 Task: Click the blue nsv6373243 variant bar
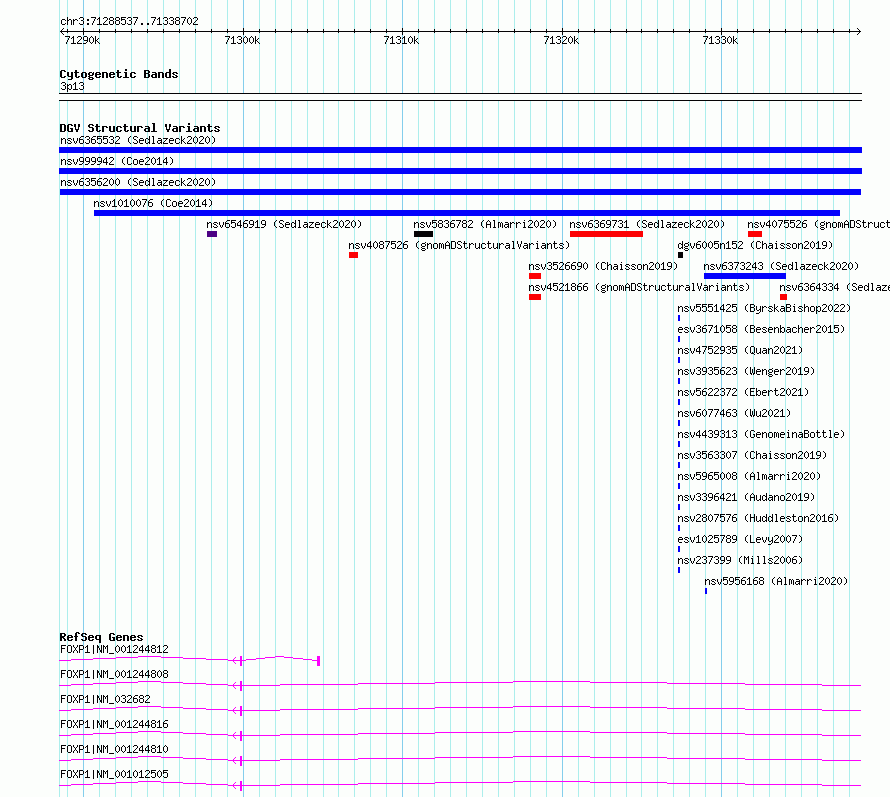pos(745,276)
